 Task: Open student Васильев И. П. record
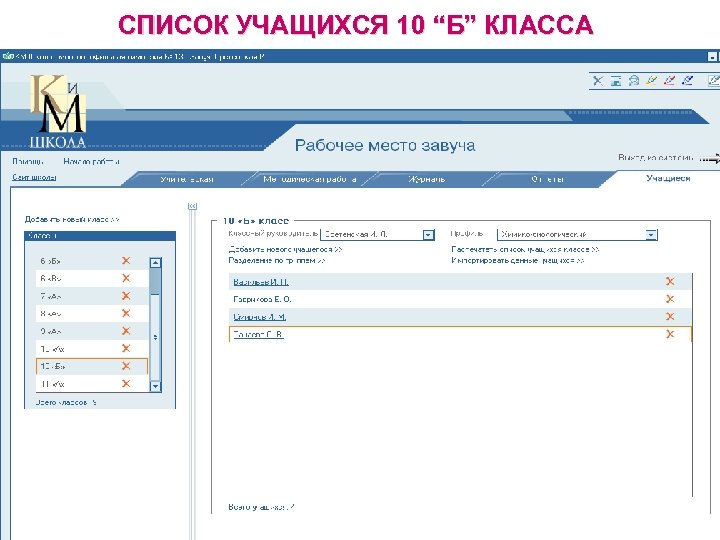tap(261, 282)
